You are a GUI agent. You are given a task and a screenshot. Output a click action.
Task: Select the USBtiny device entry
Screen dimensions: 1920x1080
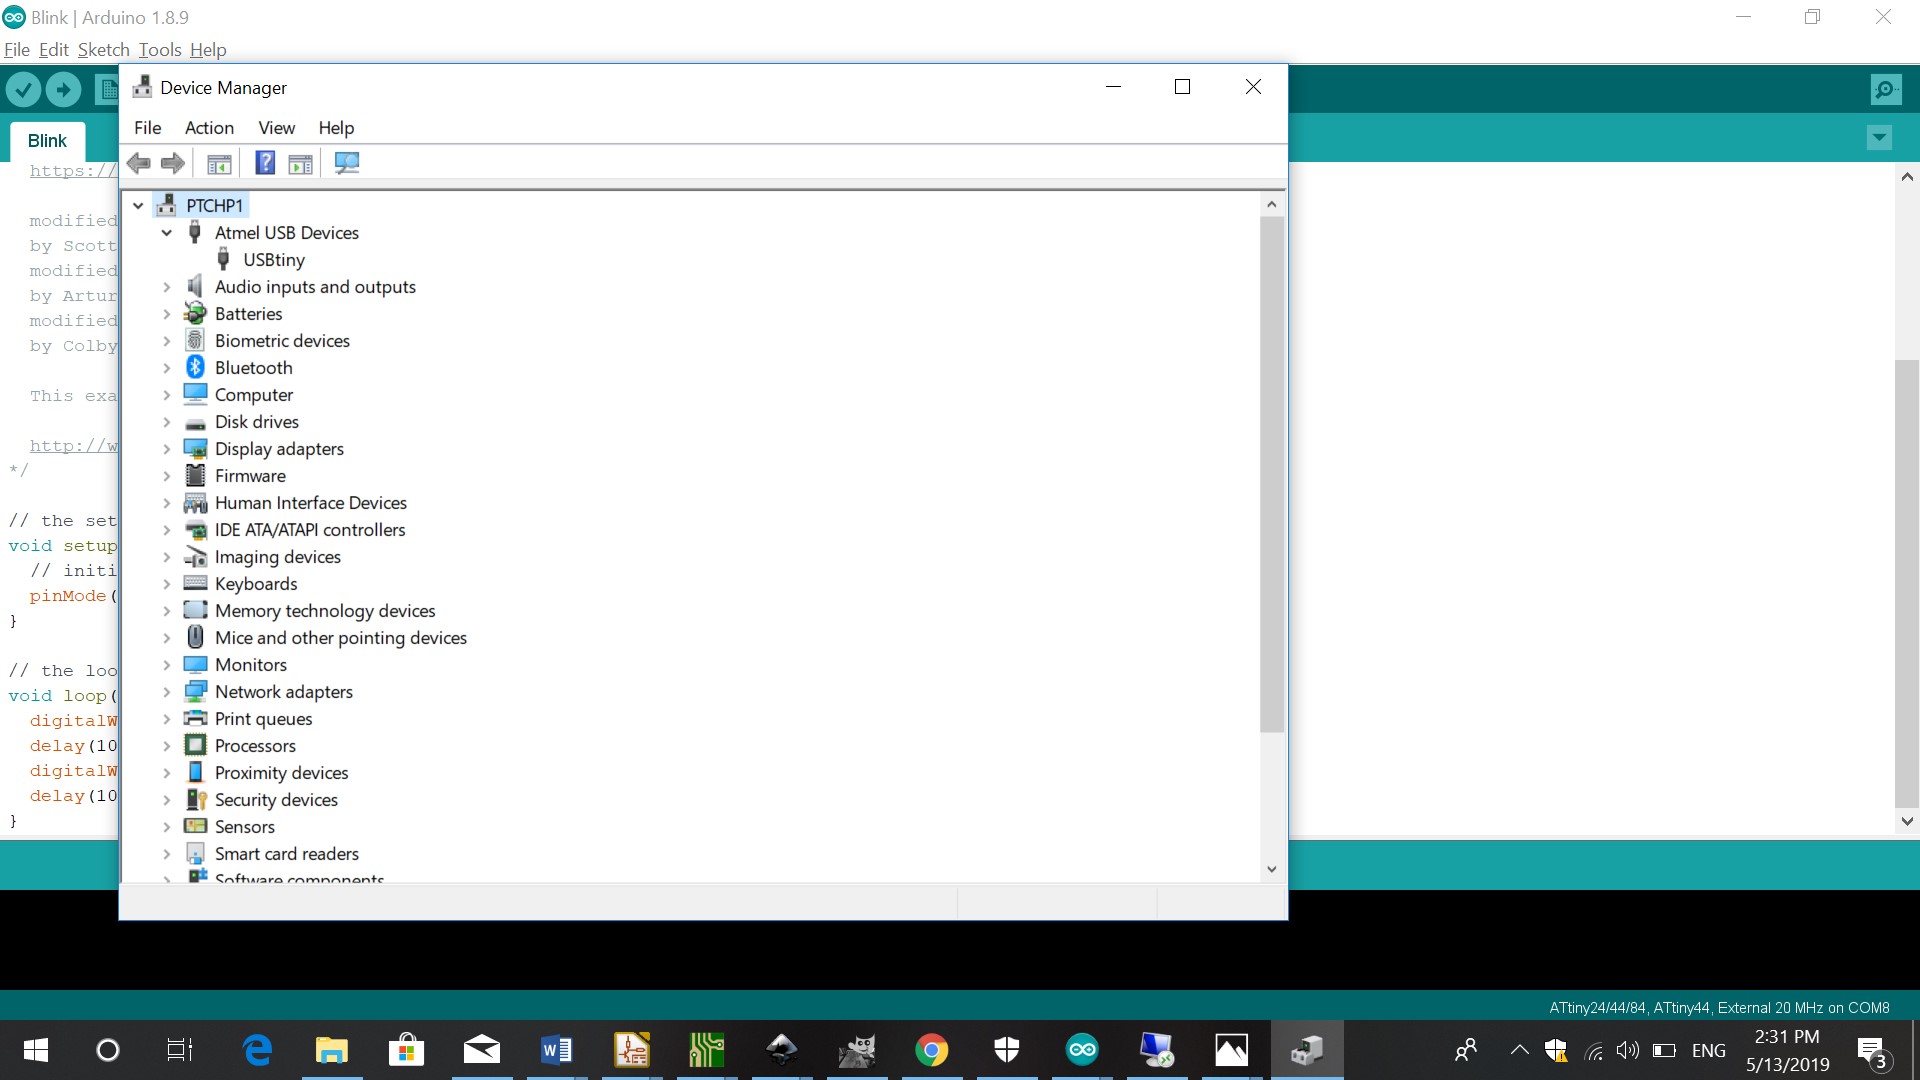click(273, 260)
